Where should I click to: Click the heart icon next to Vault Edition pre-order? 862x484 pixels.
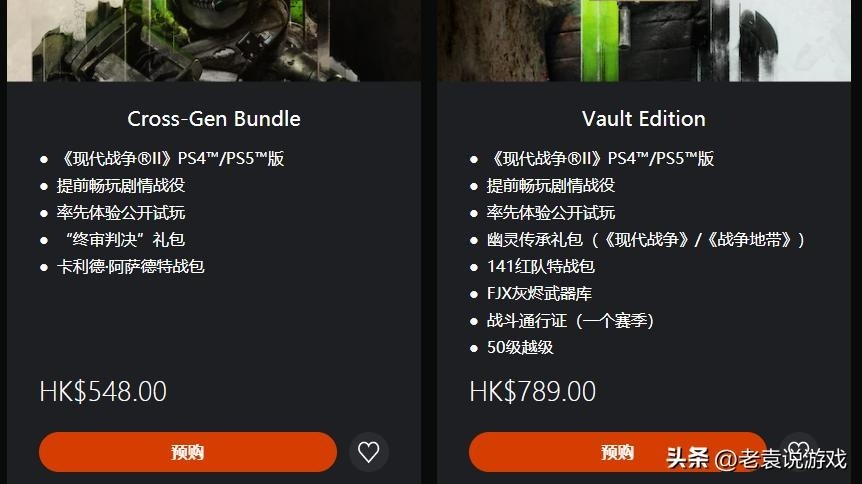click(x=799, y=451)
